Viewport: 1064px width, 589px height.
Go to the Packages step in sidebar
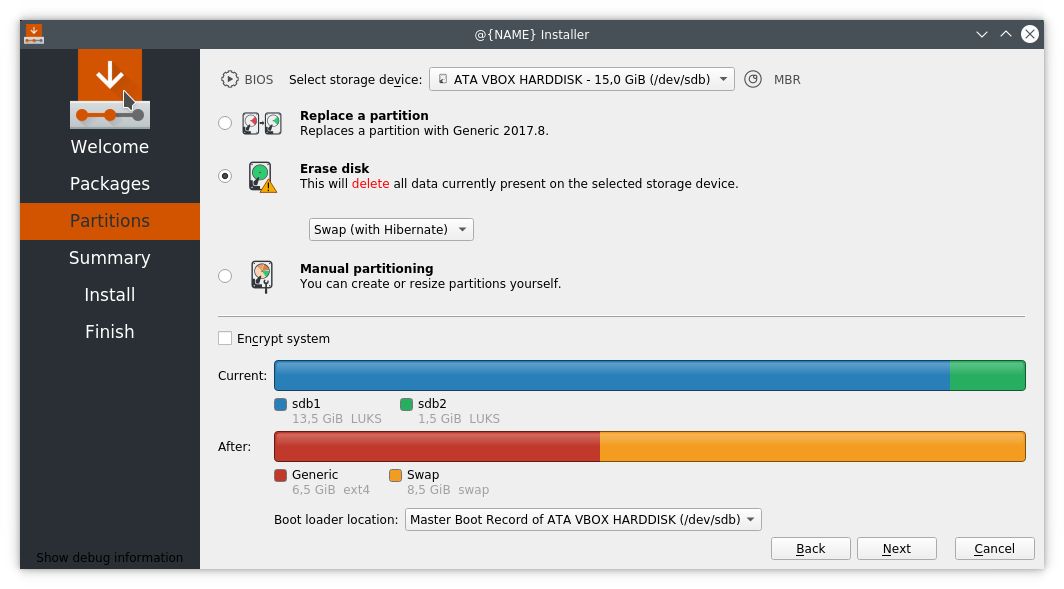click(110, 184)
